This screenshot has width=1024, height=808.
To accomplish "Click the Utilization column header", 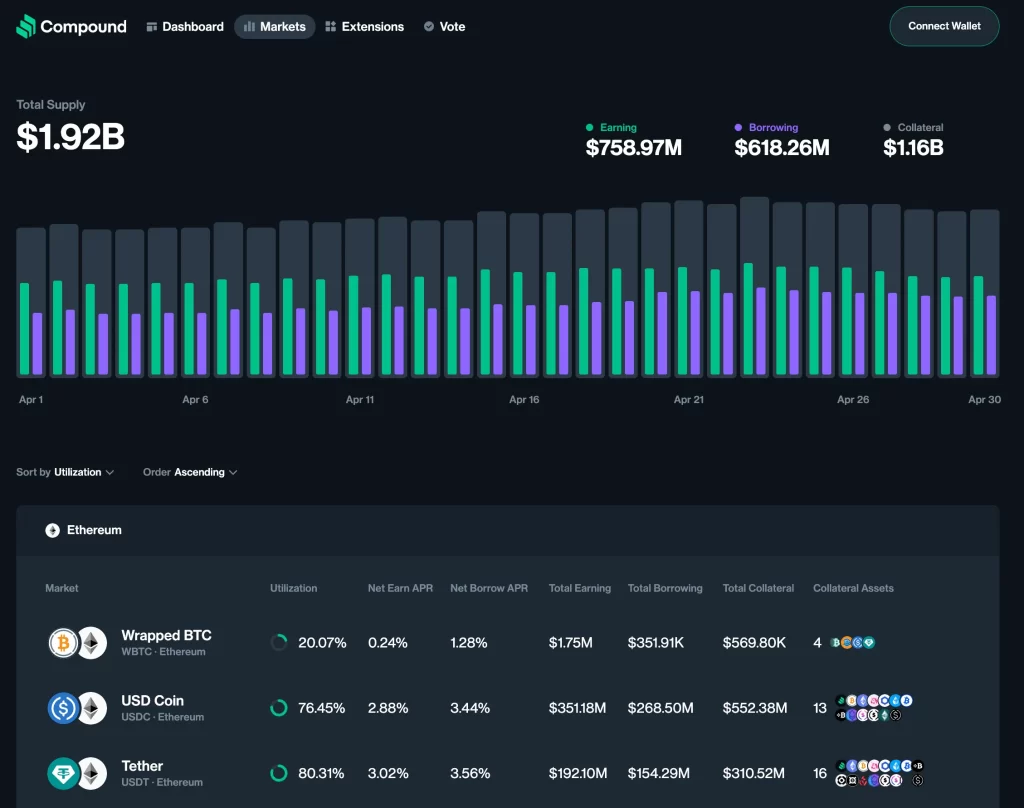I will pos(293,589).
